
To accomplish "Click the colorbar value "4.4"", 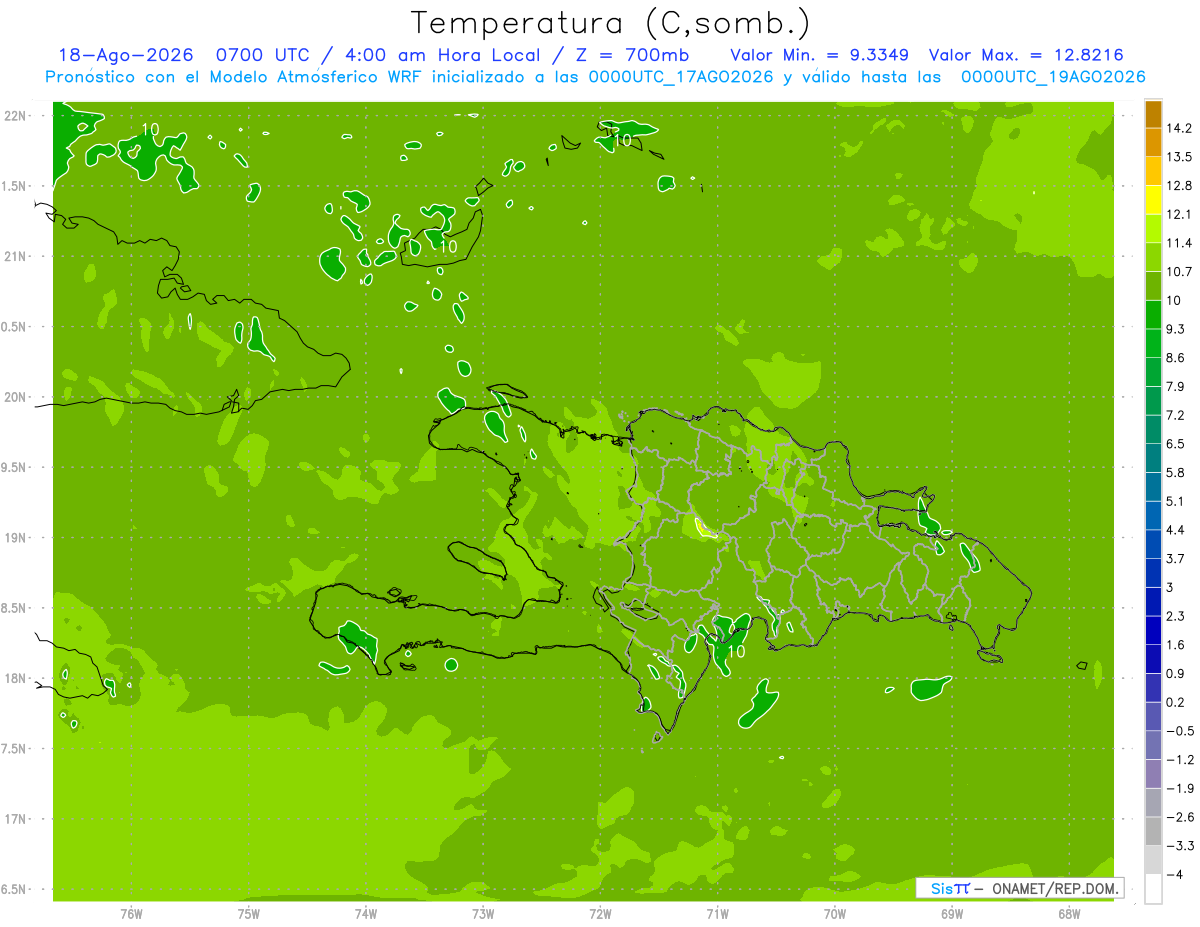I will pos(1176,530).
